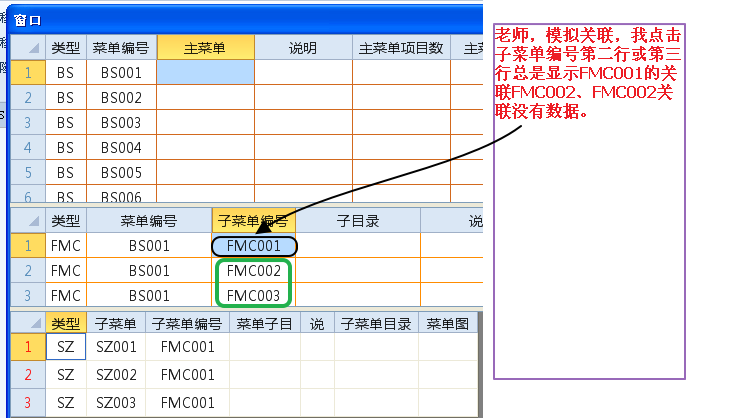Image resolution: width=735 pixels, height=418 pixels.
Task: Sort by 类型 header in the BS grid
Action: coord(66,47)
